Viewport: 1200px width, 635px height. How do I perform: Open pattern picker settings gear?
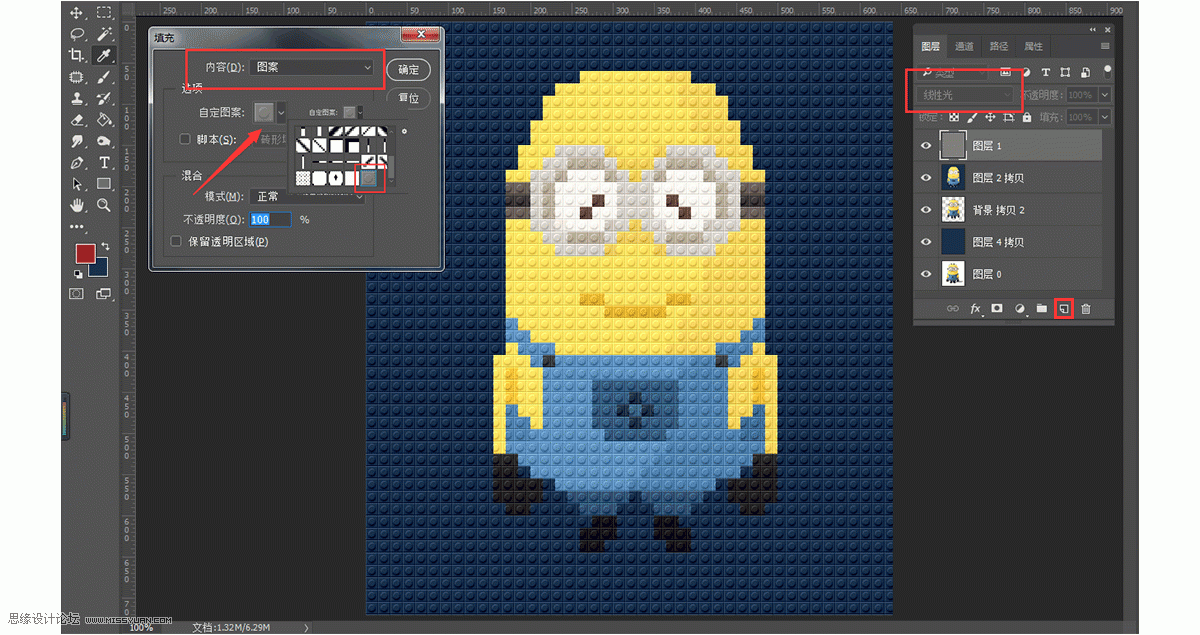[404, 131]
